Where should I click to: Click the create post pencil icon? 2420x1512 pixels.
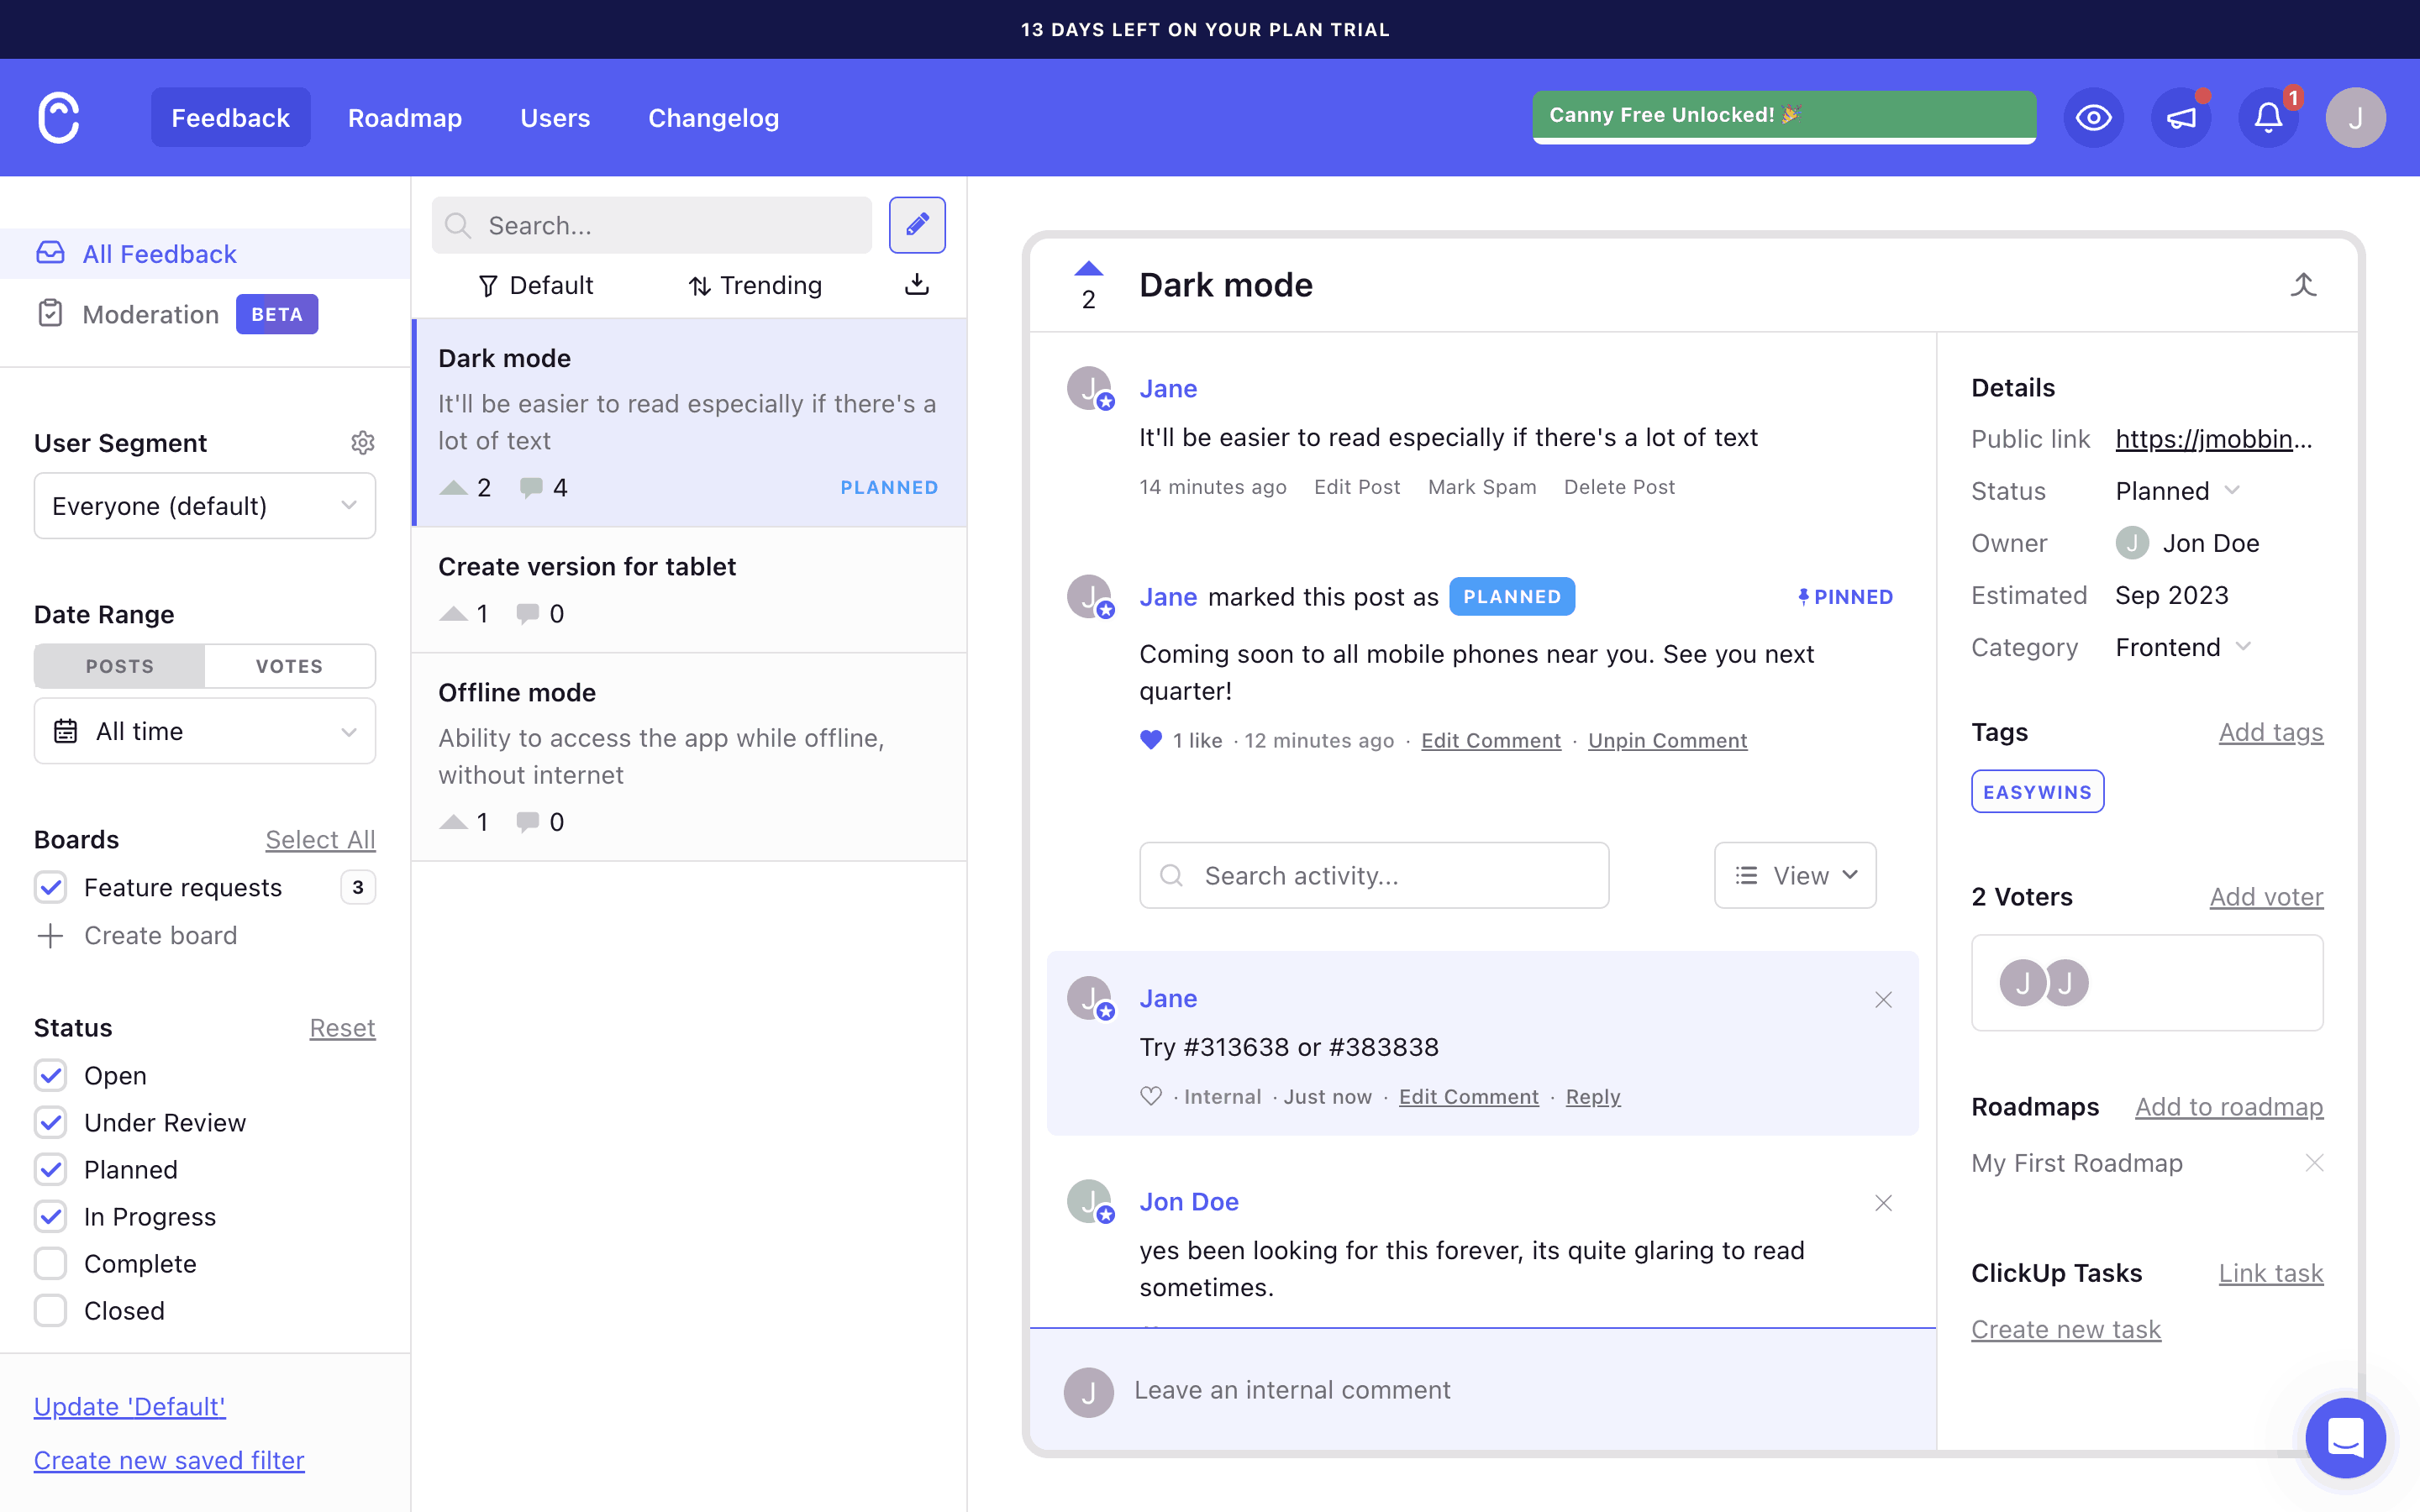pos(916,225)
